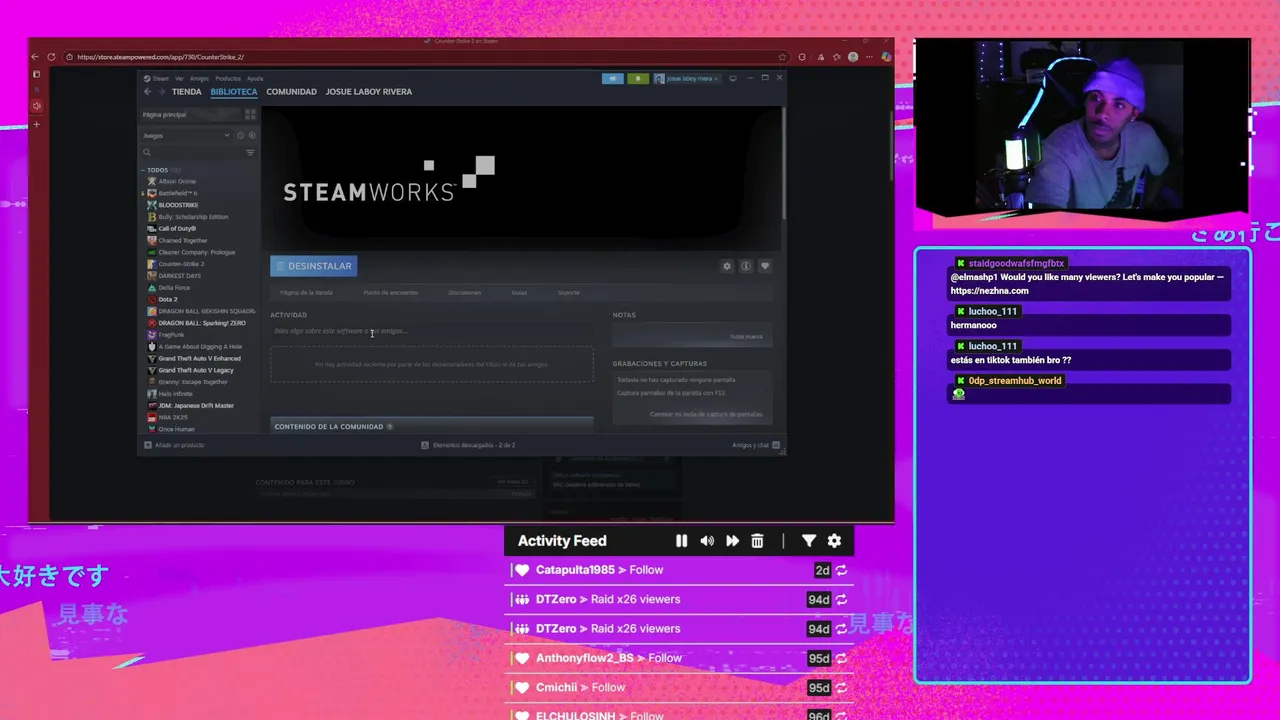Open Activity Feed settings gear
The image size is (1280, 720).
(834, 541)
